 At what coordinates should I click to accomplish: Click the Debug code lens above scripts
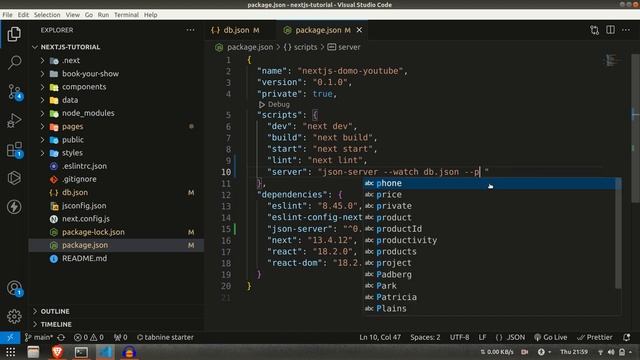click(x=274, y=104)
